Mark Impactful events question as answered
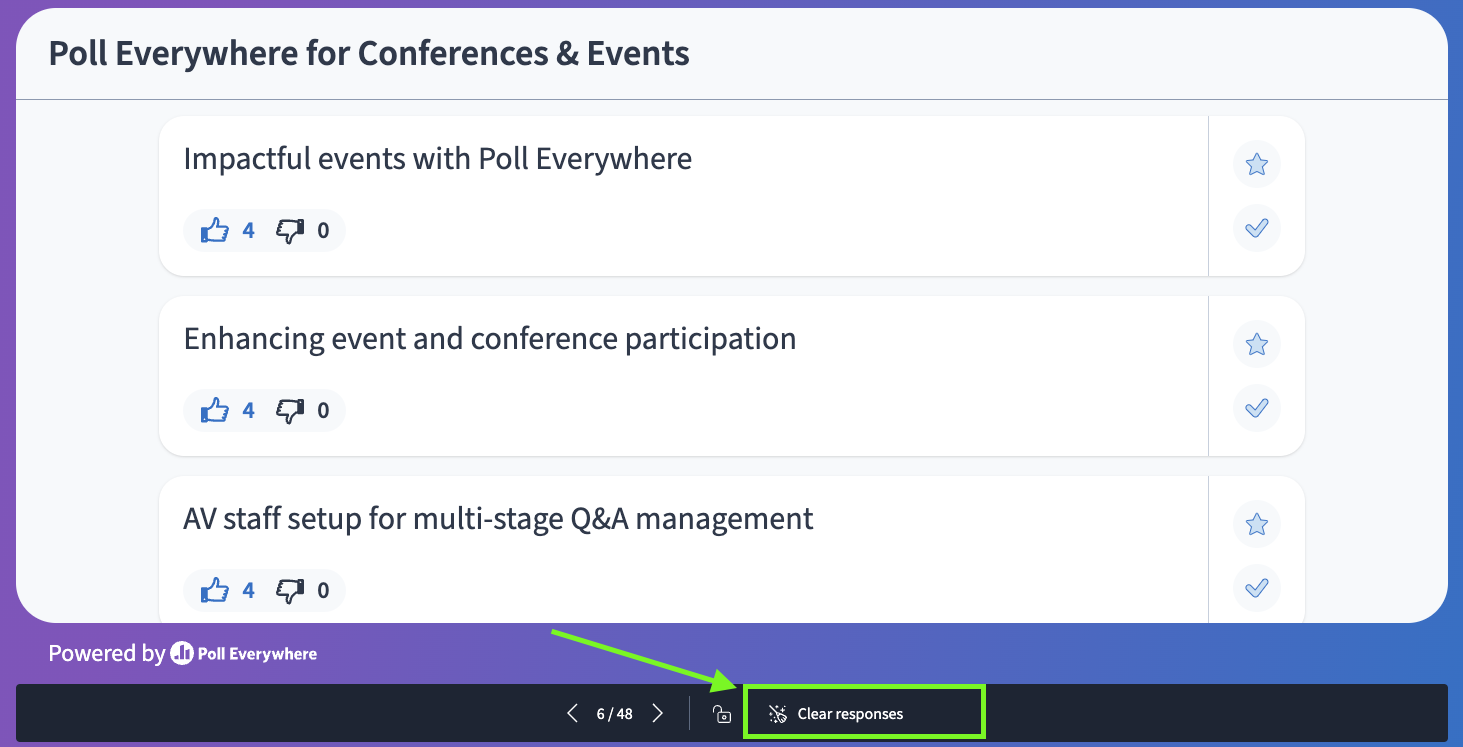Image resolution: width=1463 pixels, height=747 pixels. (1257, 228)
